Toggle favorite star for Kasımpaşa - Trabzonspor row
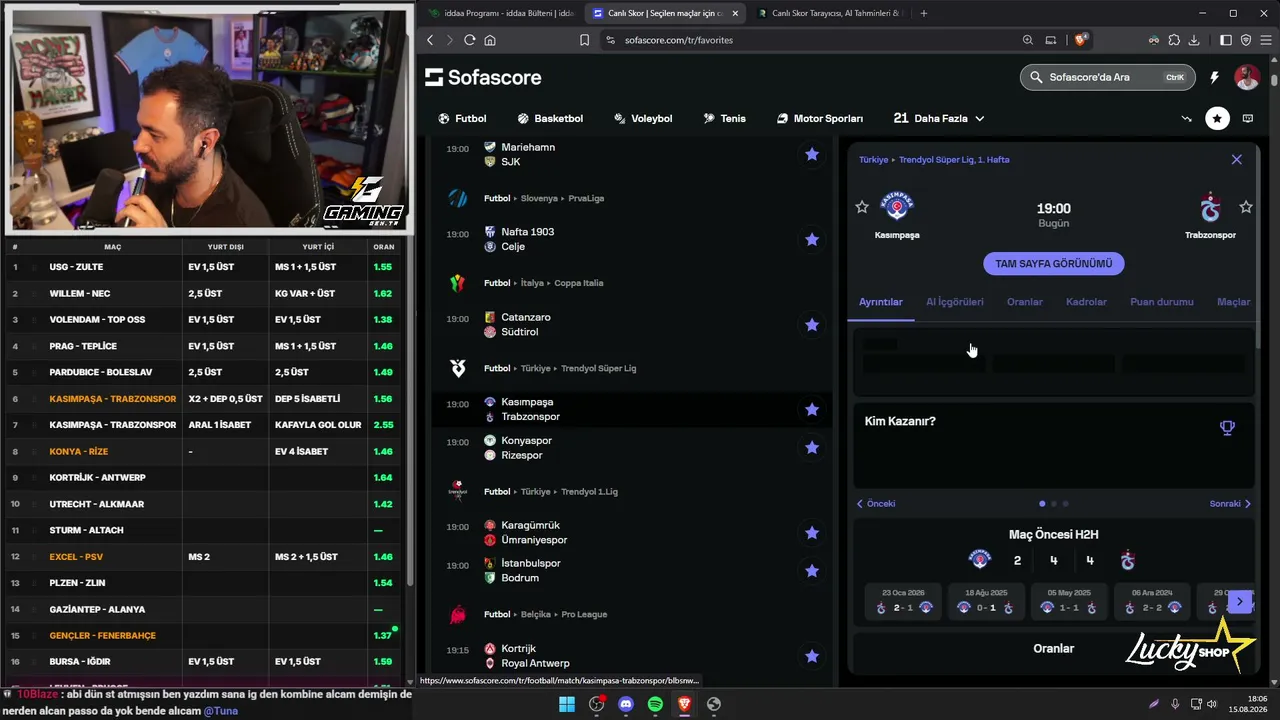 (812, 409)
